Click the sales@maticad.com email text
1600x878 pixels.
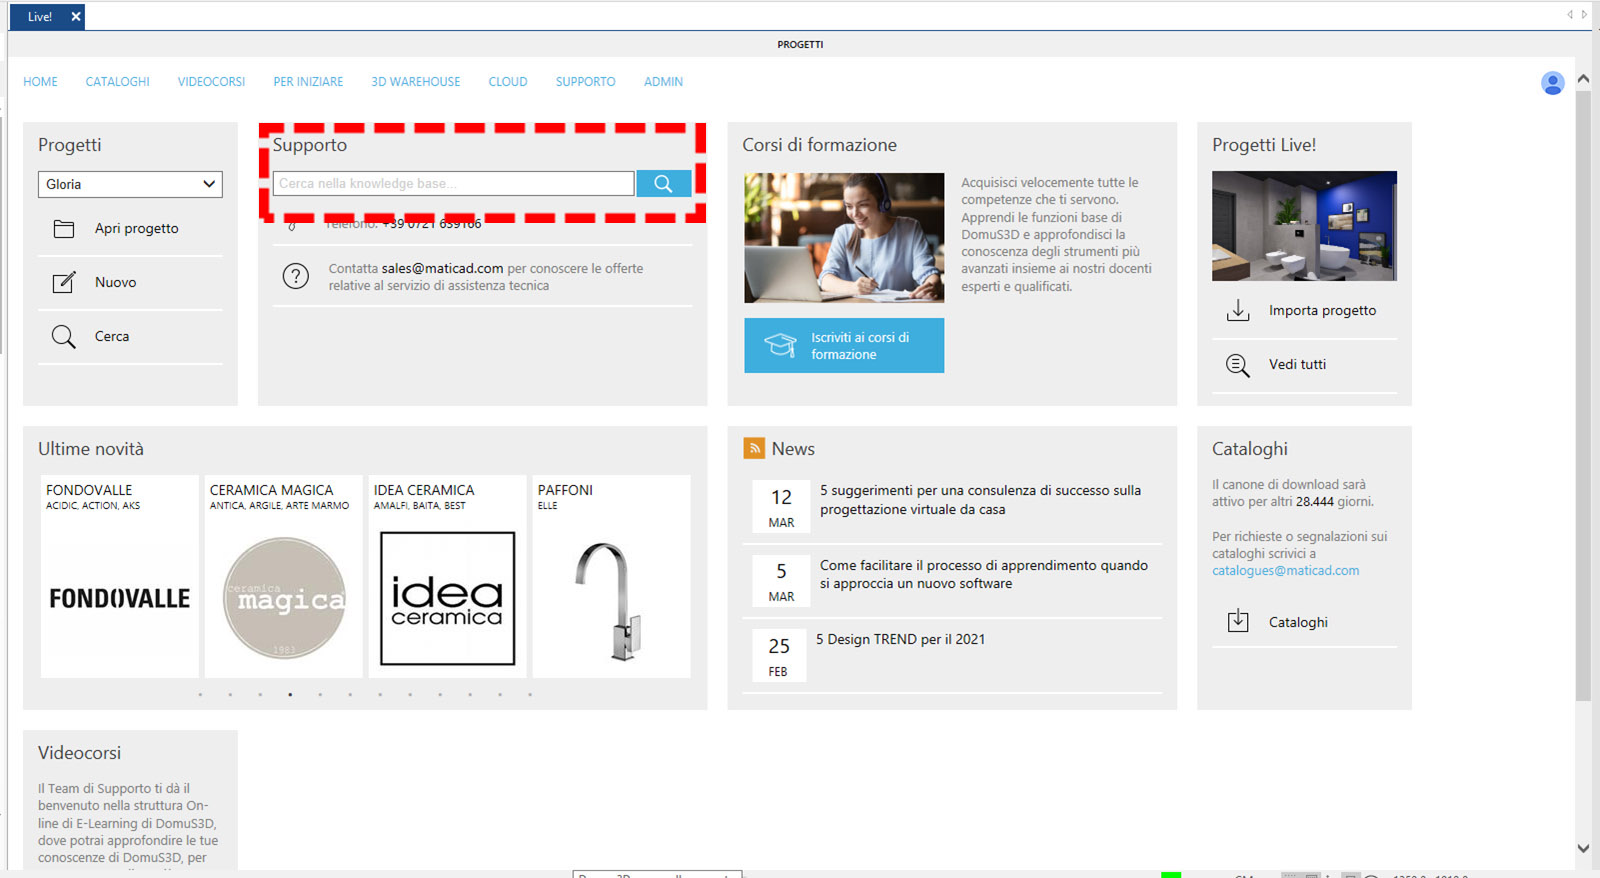click(442, 269)
